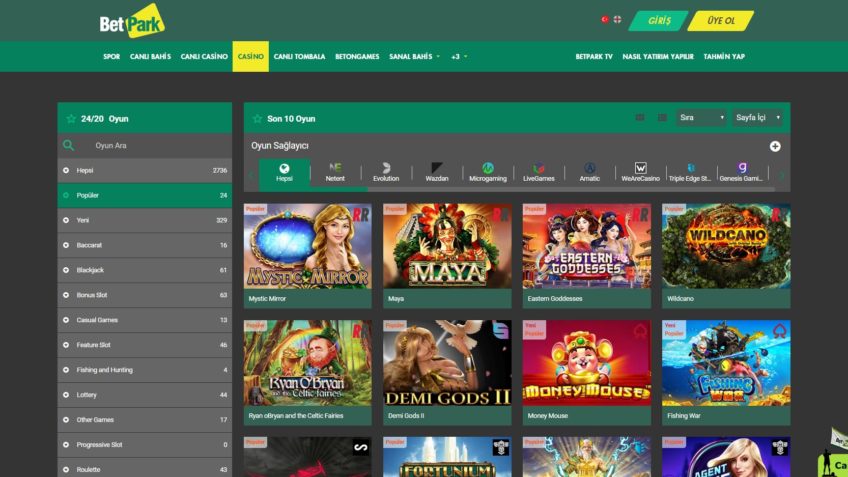The width and height of the screenshot is (848, 477).
Task: Open the Wildcano game thumbnail
Action: coord(726,246)
